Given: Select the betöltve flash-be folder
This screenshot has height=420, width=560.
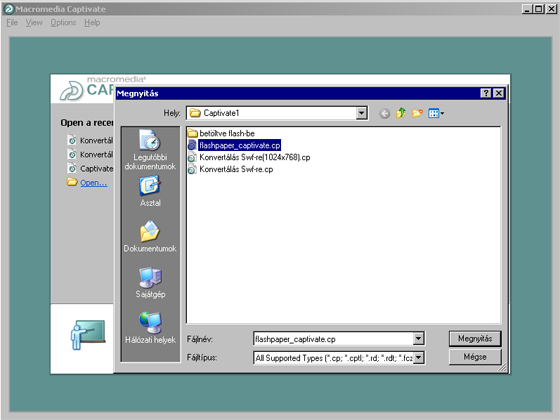Looking at the screenshot, I should click(221, 134).
